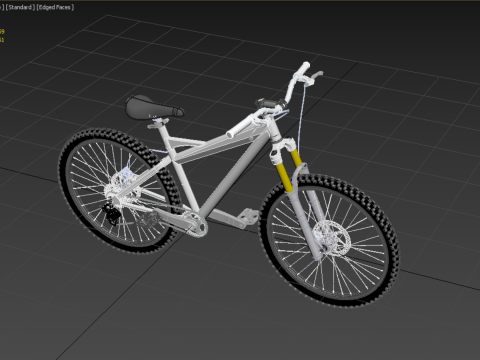The width and height of the screenshot is (480, 360).
Task: Open the [Edged Faces] viewport display menu
Action: pos(55,7)
